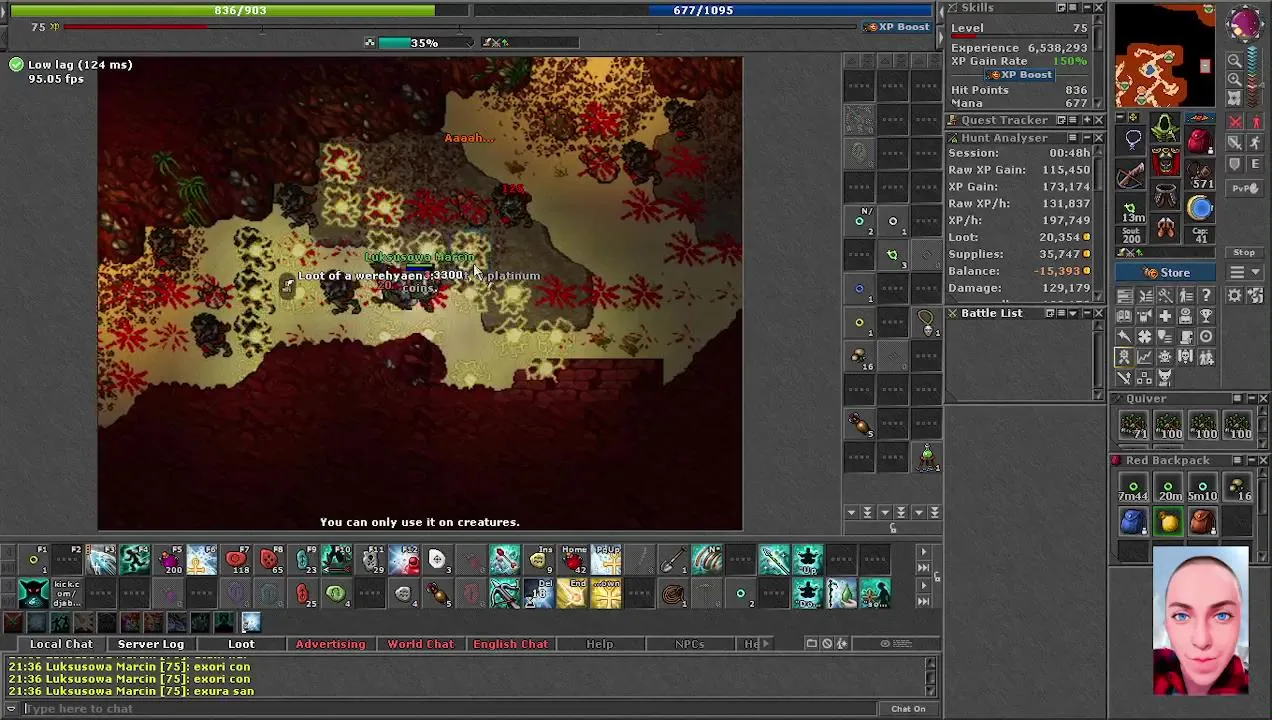Click the highlighted hunt analyser icon
Screen dimensions: 1272x720
[x=1124, y=356]
